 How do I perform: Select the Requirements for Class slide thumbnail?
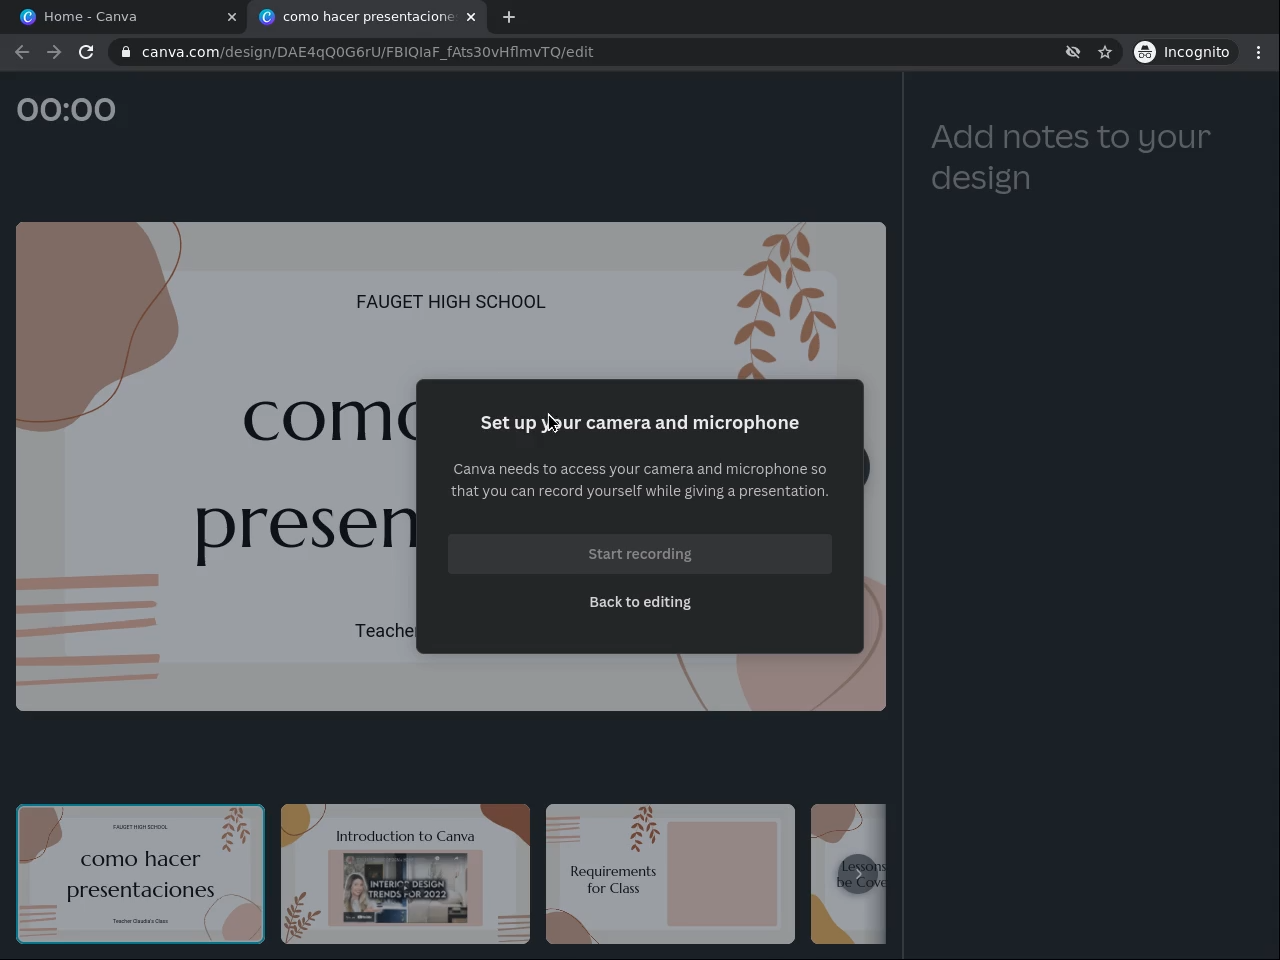click(670, 874)
